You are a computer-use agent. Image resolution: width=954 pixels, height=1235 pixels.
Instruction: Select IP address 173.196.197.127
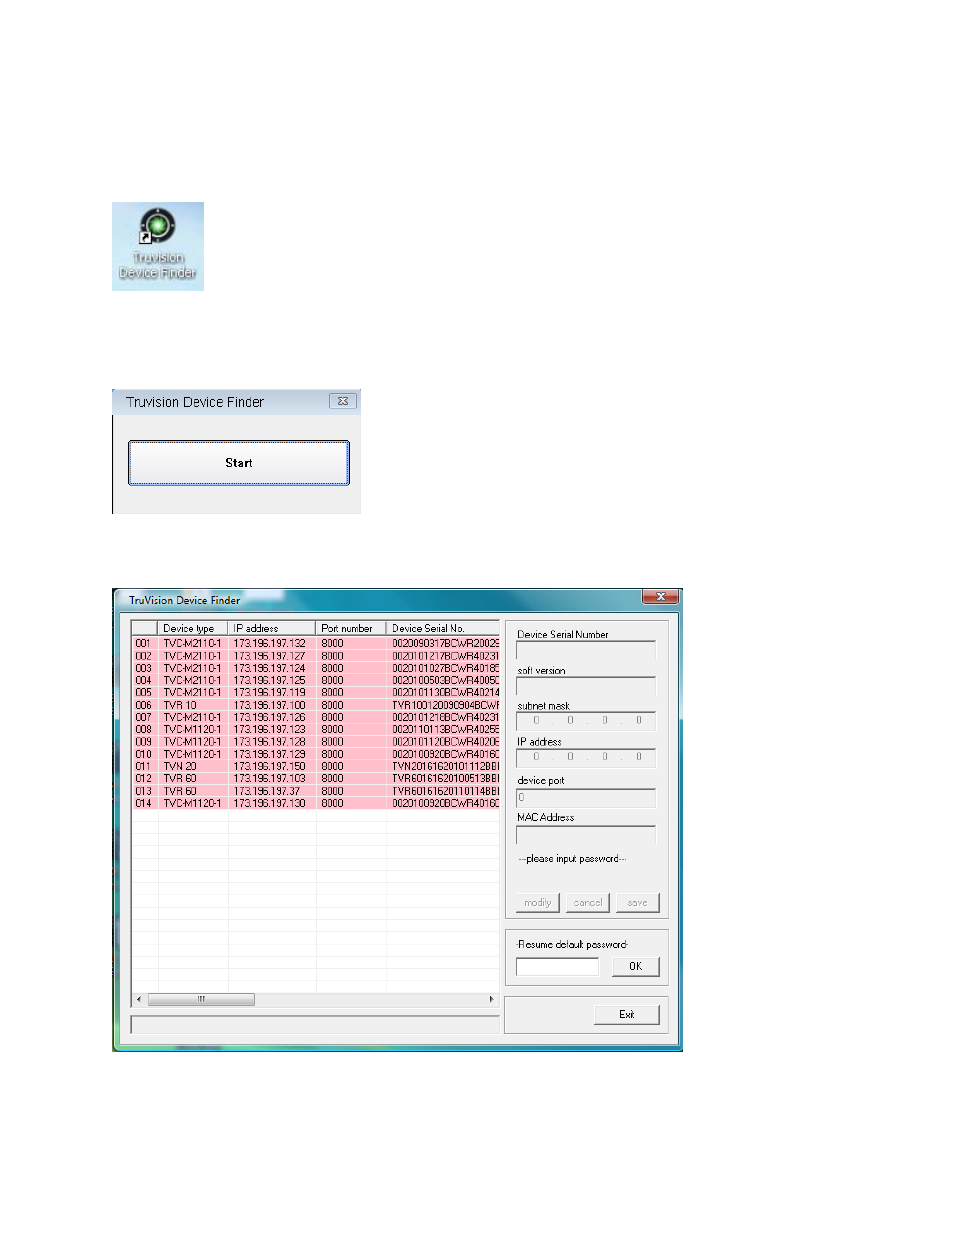[x=270, y=656]
